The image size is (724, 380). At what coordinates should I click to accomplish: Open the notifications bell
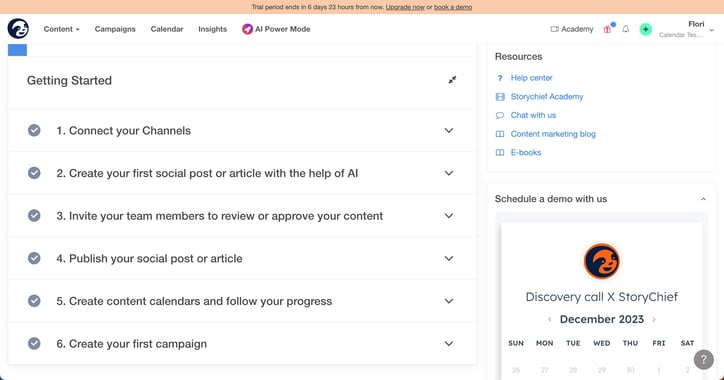pos(626,29)
